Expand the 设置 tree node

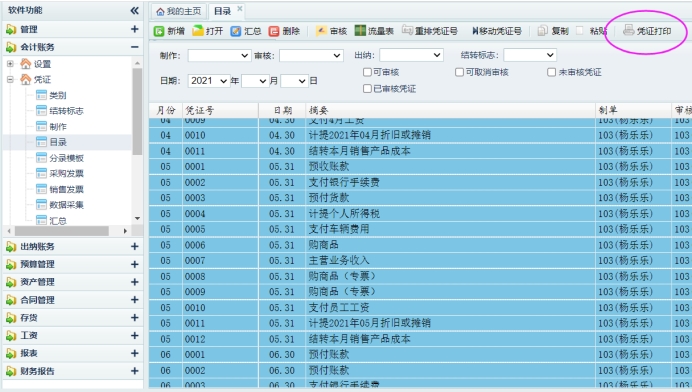[x=10, y=64]
